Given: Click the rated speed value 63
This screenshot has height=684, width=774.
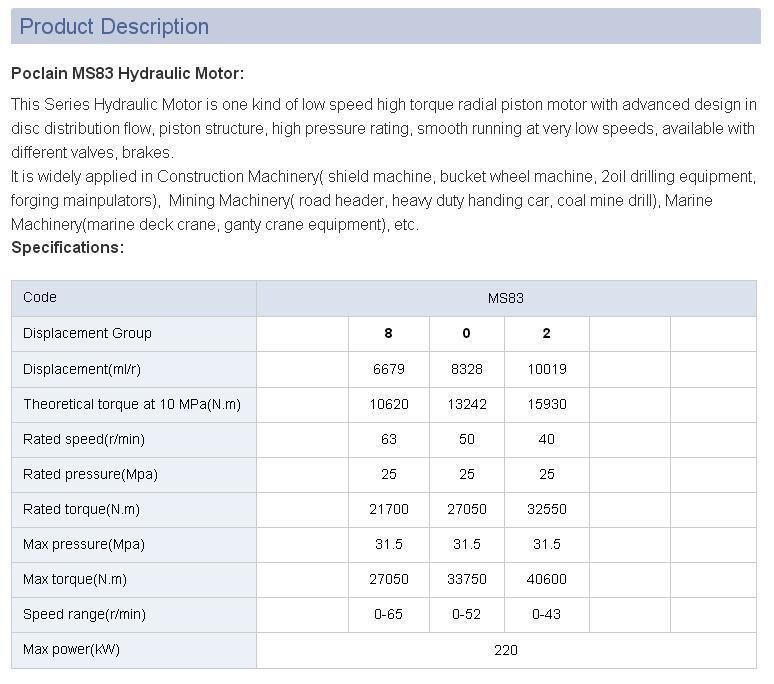Looking at the screenshot, I should click(x=388, y=439).
